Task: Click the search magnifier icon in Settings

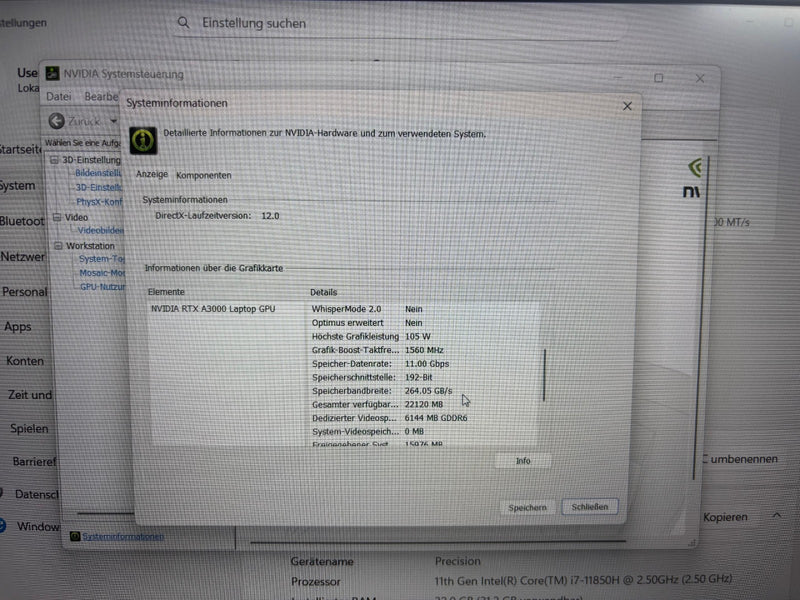Action: point(184,22)
